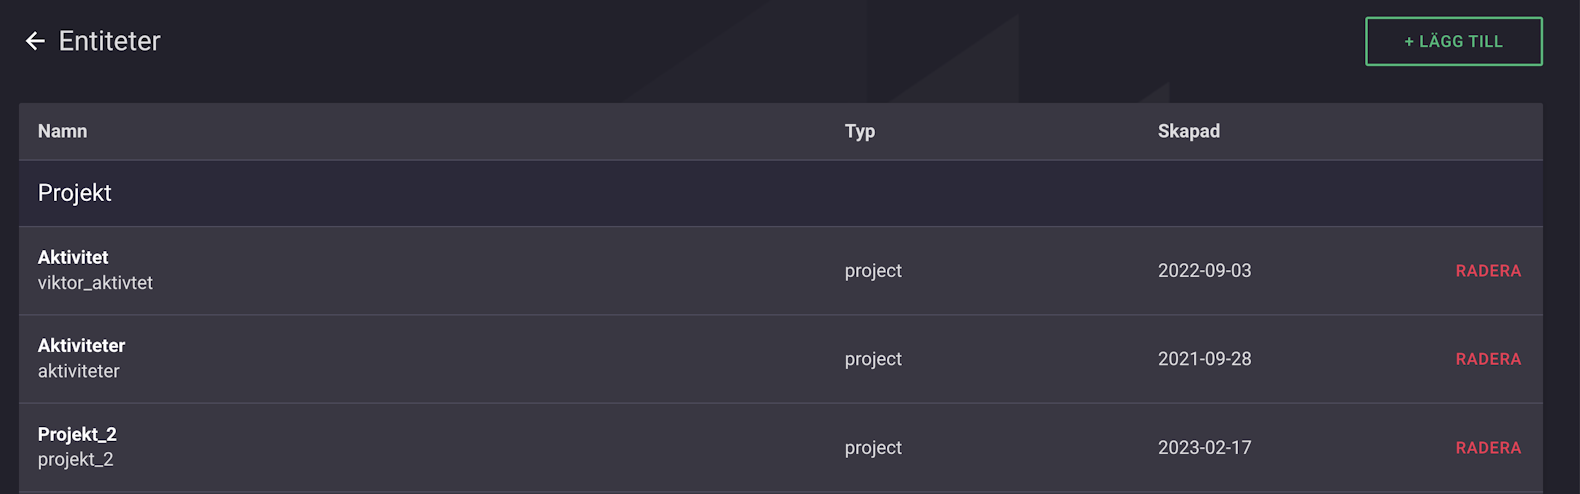Click the Typ column header
This screenshot has height=494, width=1580.
point(859,131)
